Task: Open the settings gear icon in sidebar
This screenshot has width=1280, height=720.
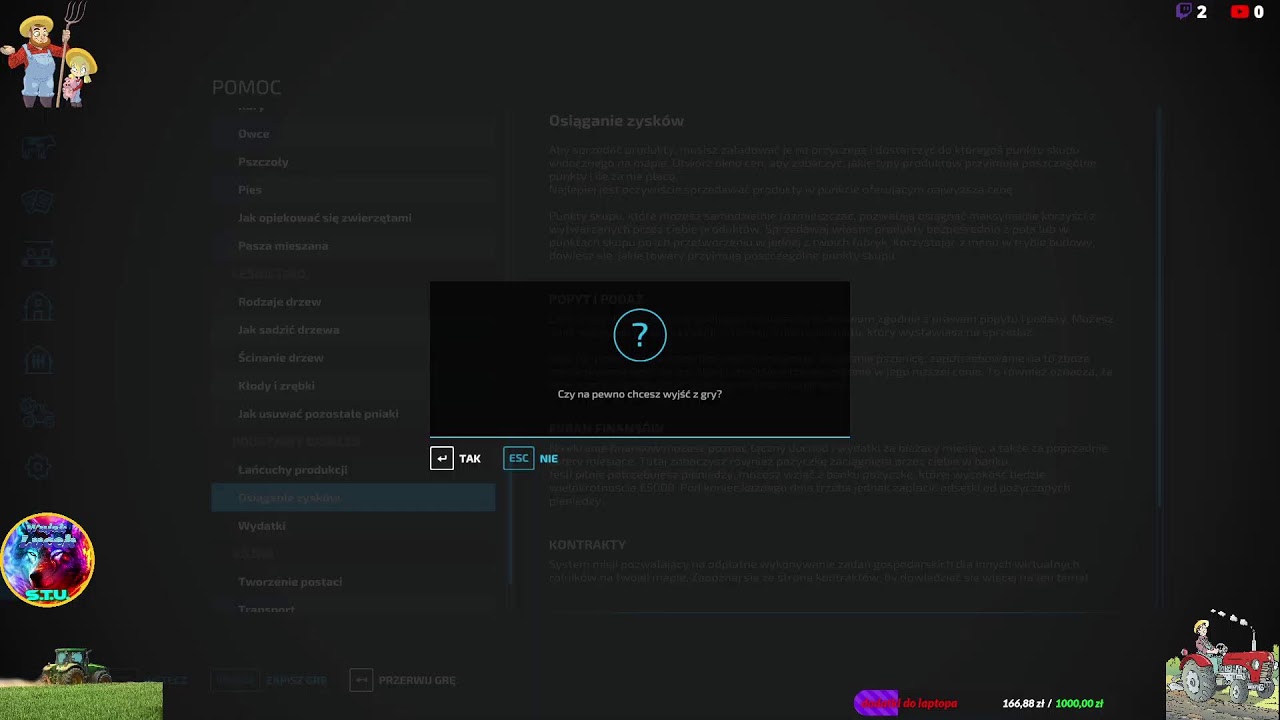Action: tap(38, 466)
